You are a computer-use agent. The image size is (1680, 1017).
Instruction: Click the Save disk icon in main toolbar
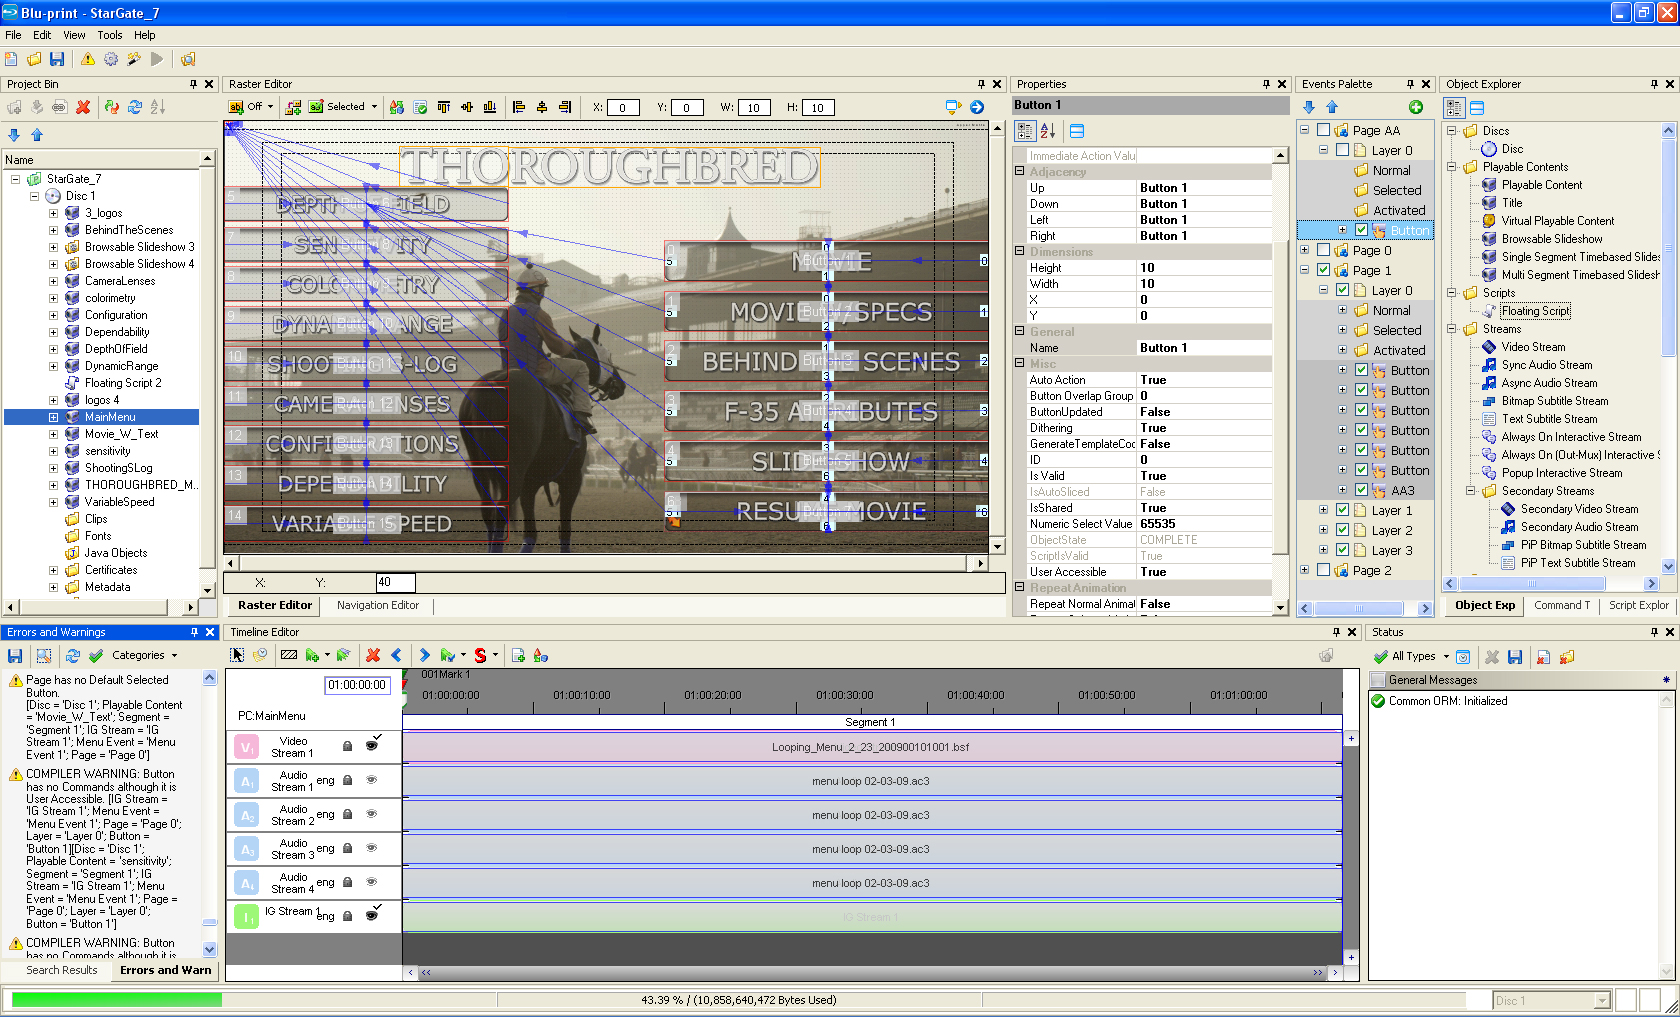coord(57,59)
